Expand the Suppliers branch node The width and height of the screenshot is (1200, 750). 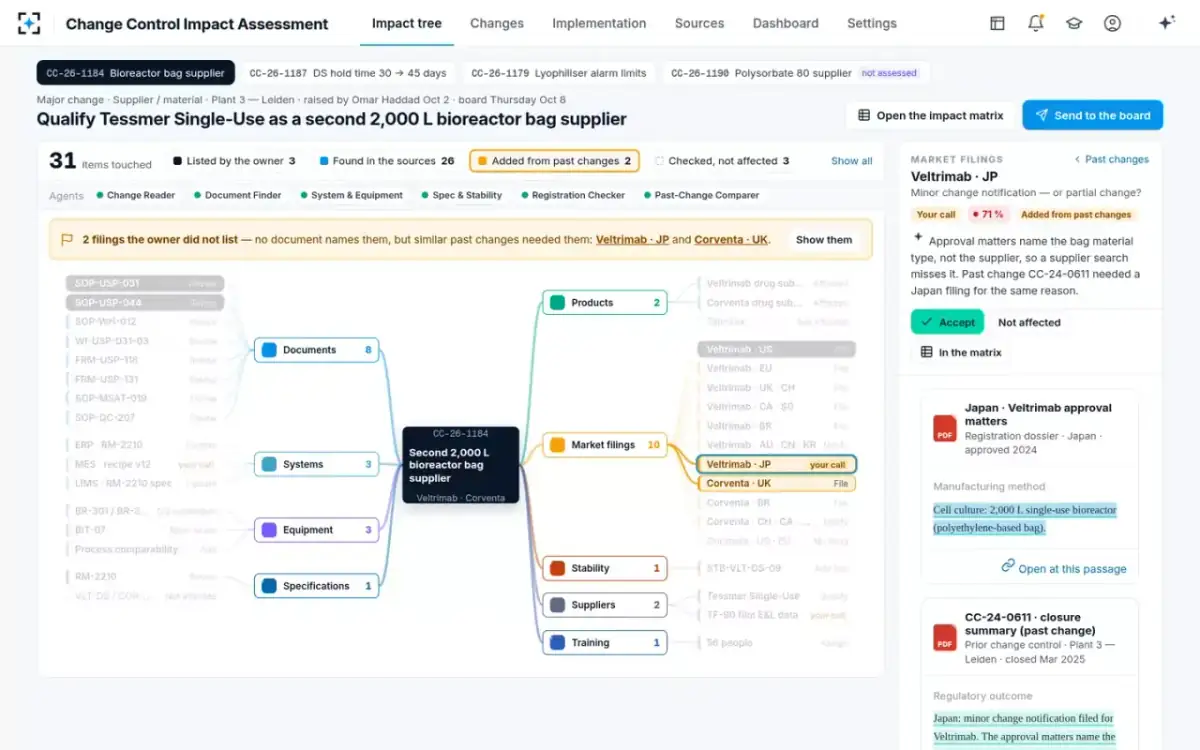605,605
